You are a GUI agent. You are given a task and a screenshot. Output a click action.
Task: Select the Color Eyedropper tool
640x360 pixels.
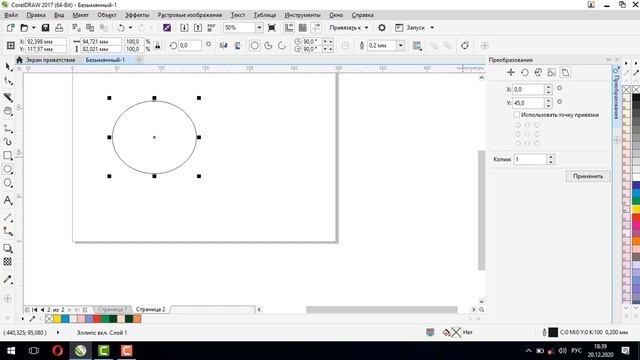(x=8, y=279)
